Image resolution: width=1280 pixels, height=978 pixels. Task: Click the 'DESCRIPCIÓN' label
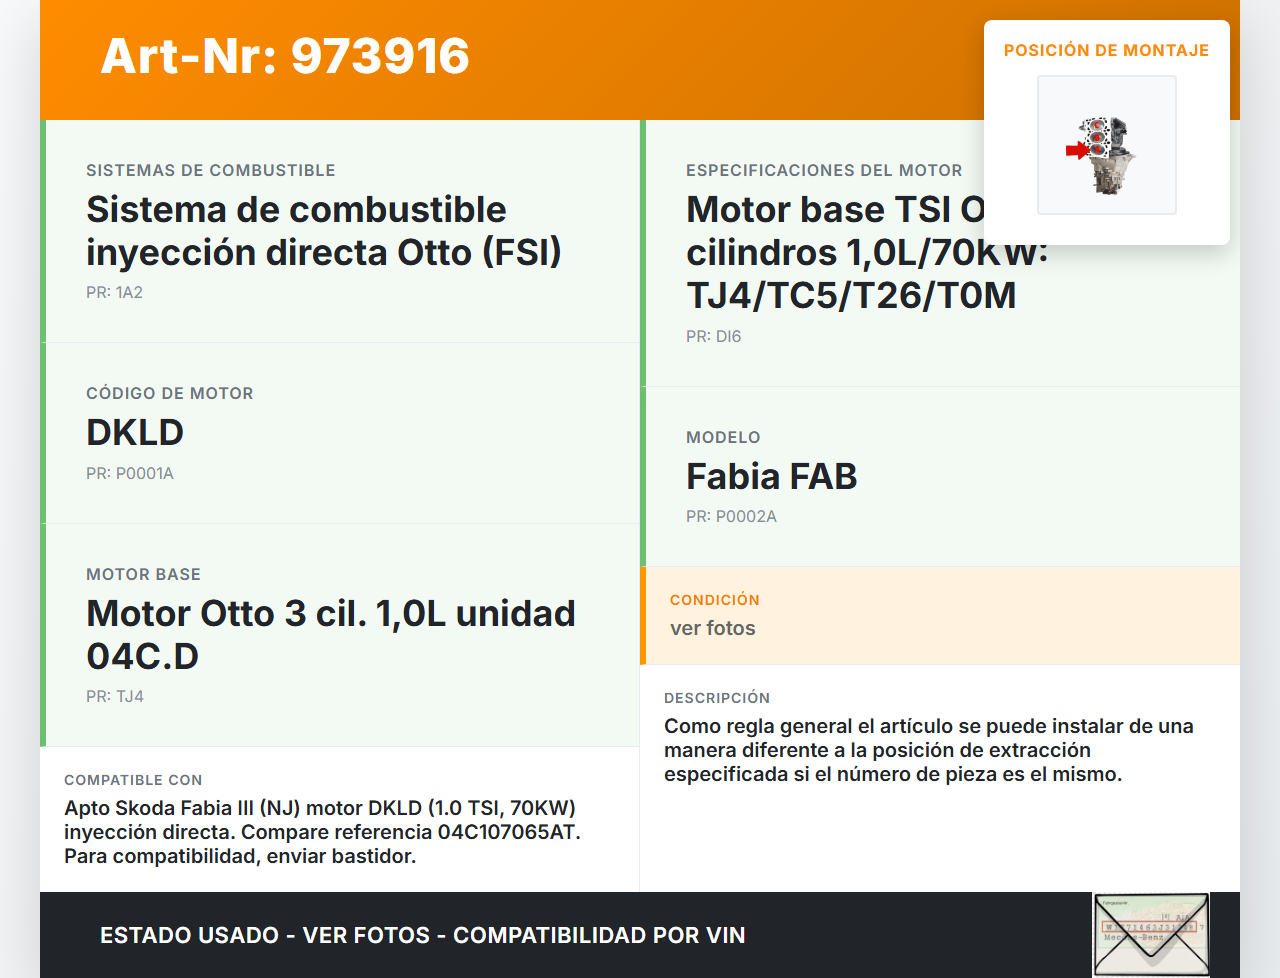click(x=717, y=698)
